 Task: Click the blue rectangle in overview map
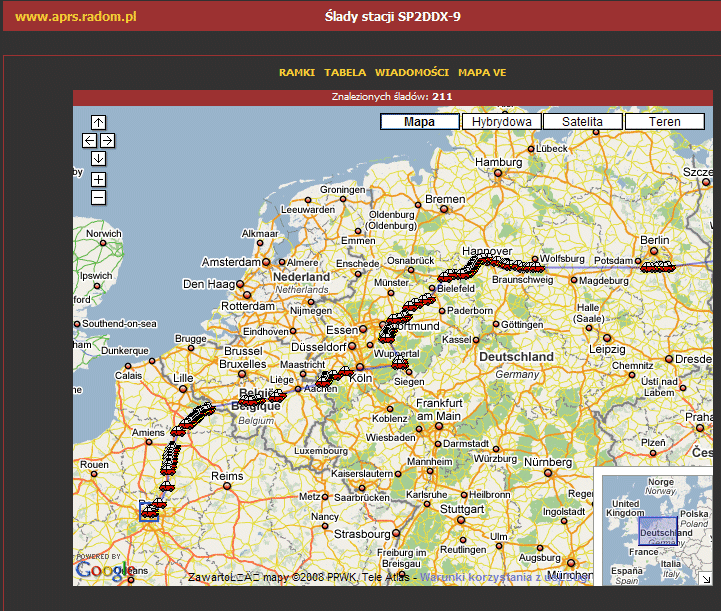(x=658, y=531)
